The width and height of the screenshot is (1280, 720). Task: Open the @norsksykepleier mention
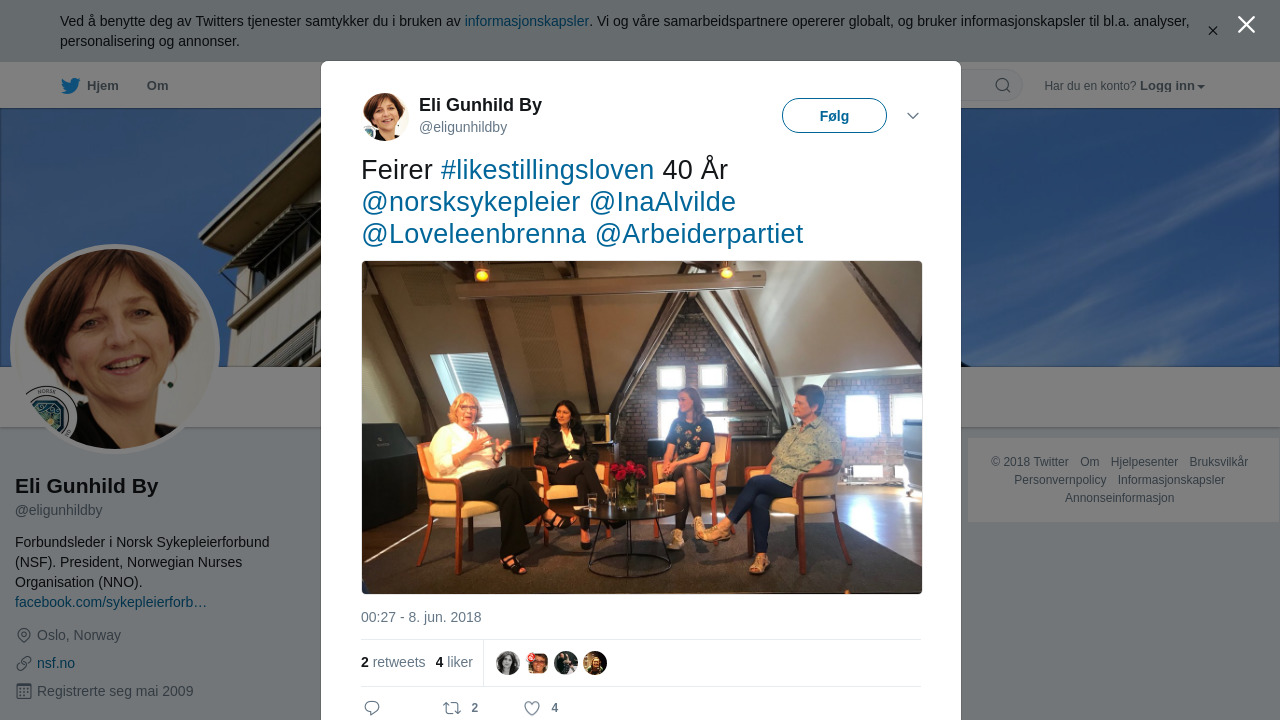[471, 202]
